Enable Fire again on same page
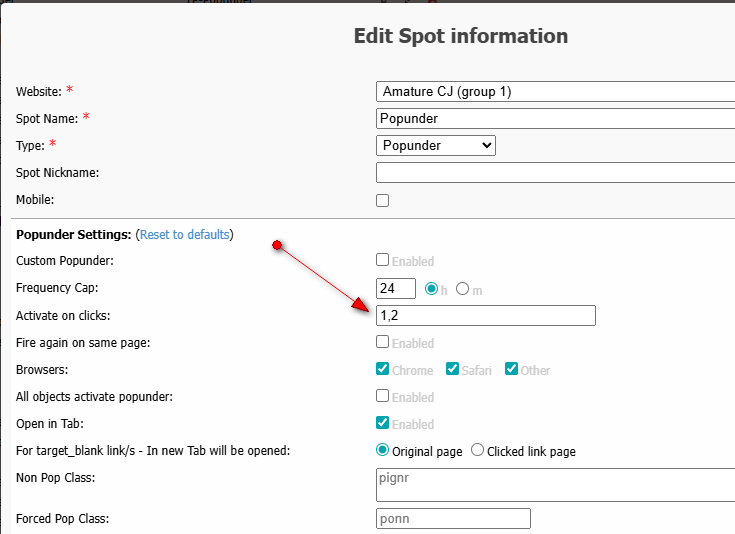Viewport: 735px width, 534px height. tap(382, 342)
